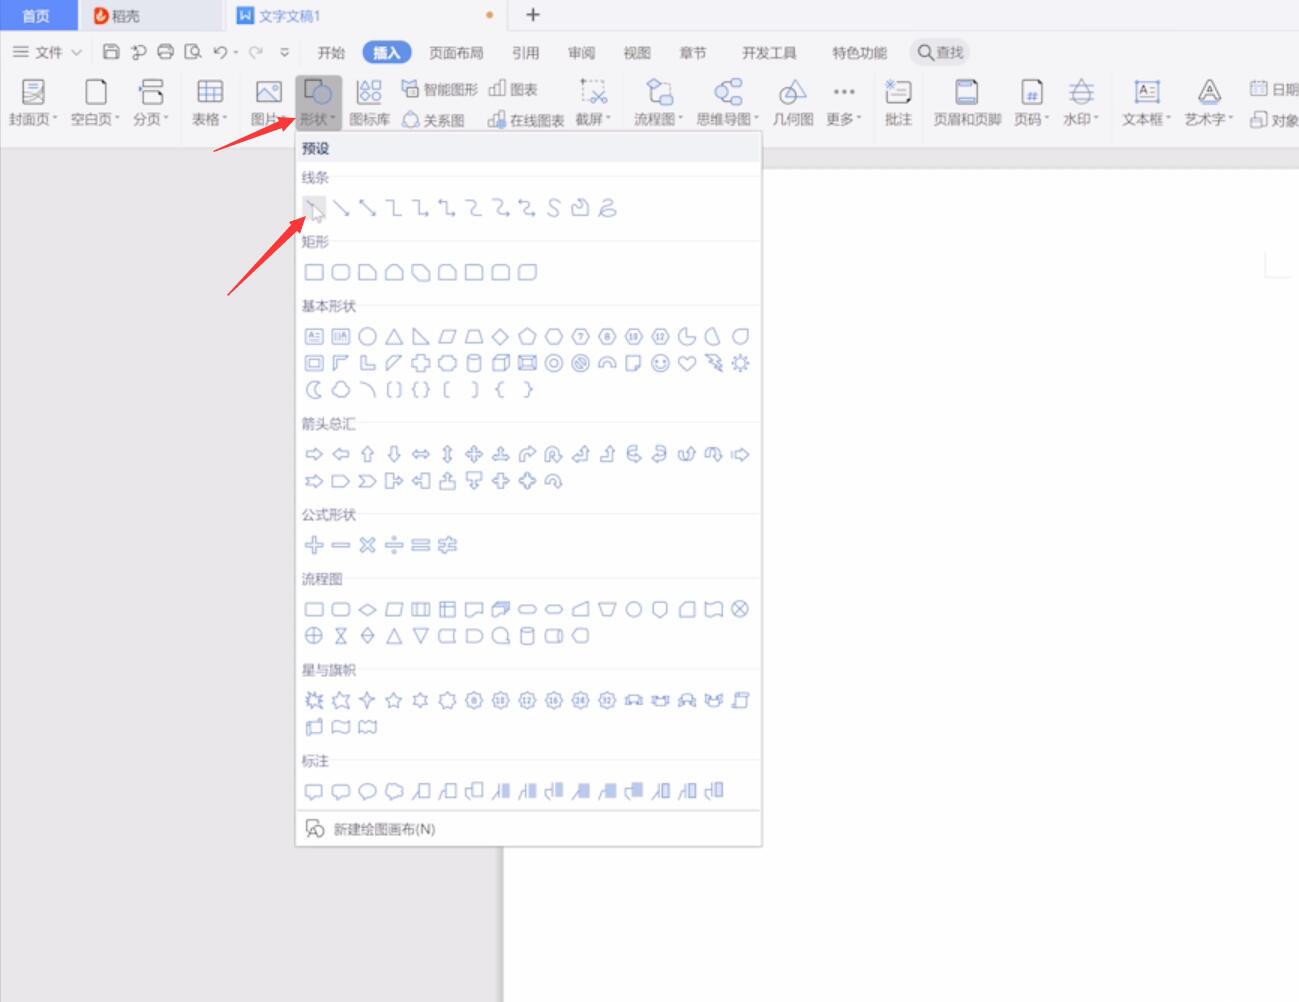Screen dimensions: 1299x1002
Task: Open the icon library (图标库)
Action: tap(369, 103)
